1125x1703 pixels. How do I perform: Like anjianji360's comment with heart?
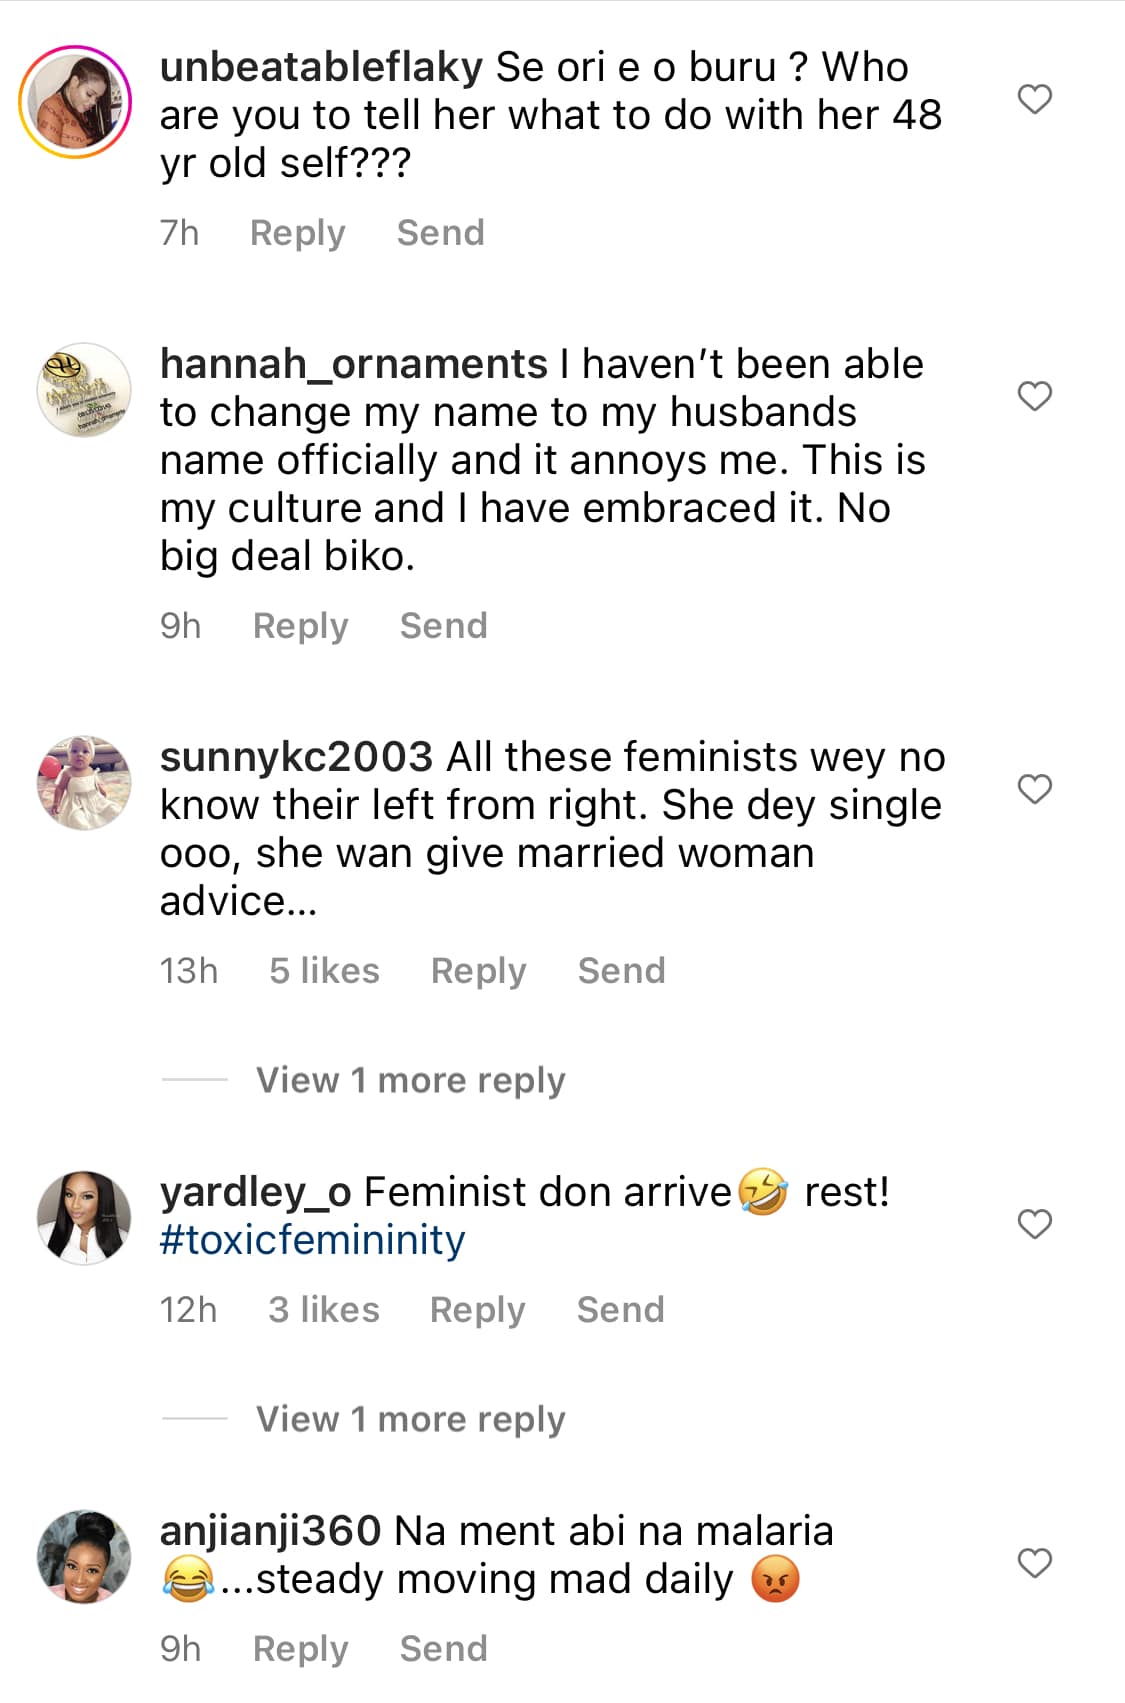point(1034,1562)
